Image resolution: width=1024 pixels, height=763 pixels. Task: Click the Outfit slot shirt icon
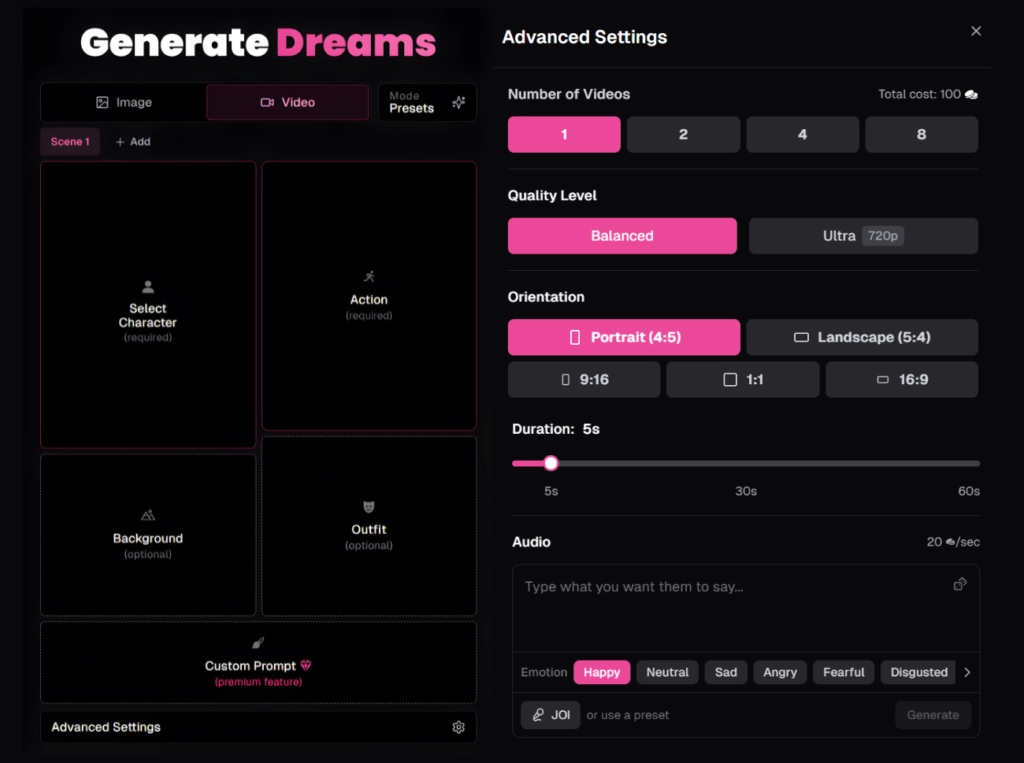tap(369, 505)
